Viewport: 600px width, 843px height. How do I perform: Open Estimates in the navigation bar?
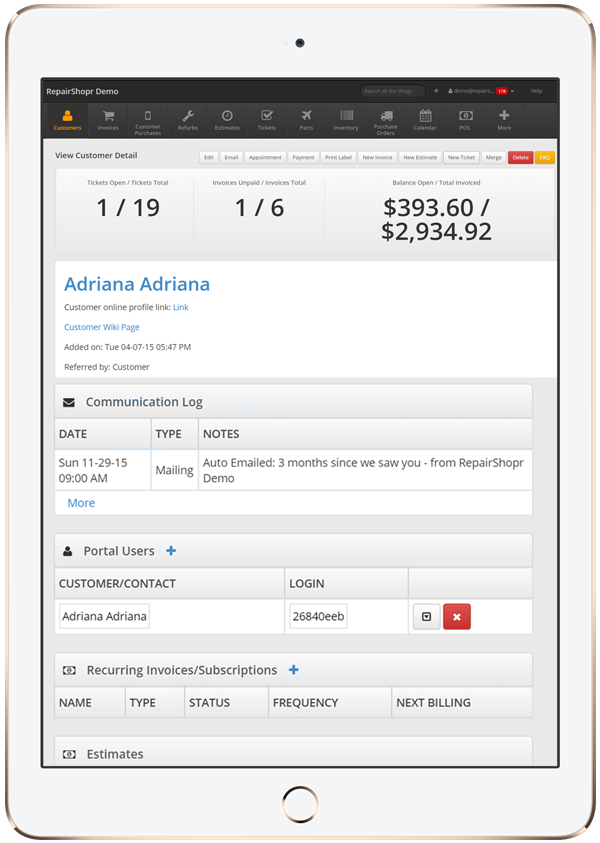pos(227,120)
